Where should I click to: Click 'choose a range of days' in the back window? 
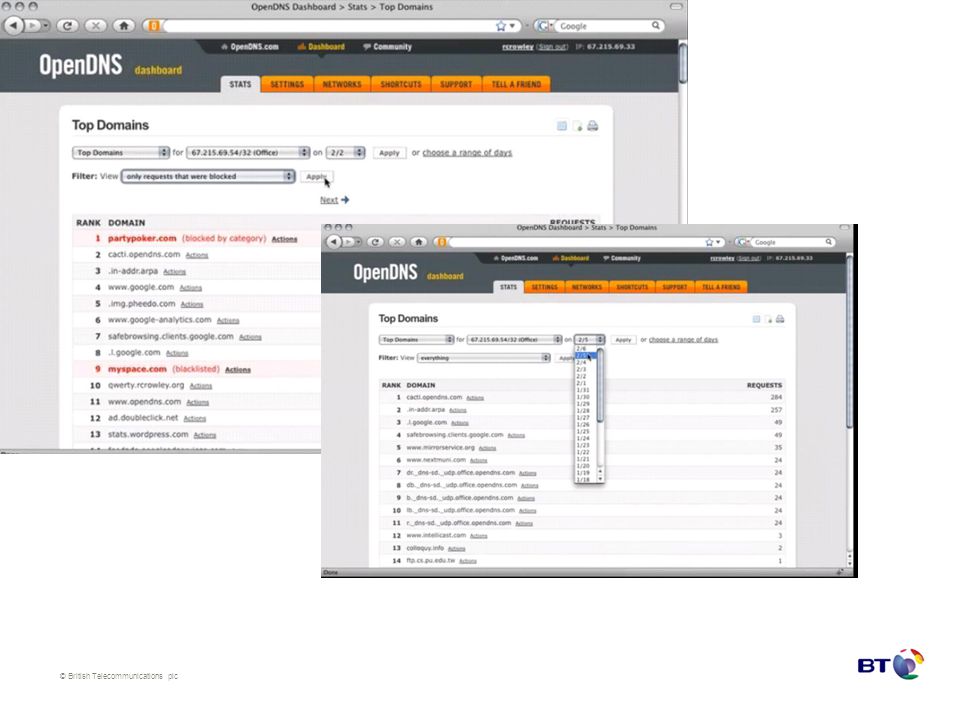point(467,152)
